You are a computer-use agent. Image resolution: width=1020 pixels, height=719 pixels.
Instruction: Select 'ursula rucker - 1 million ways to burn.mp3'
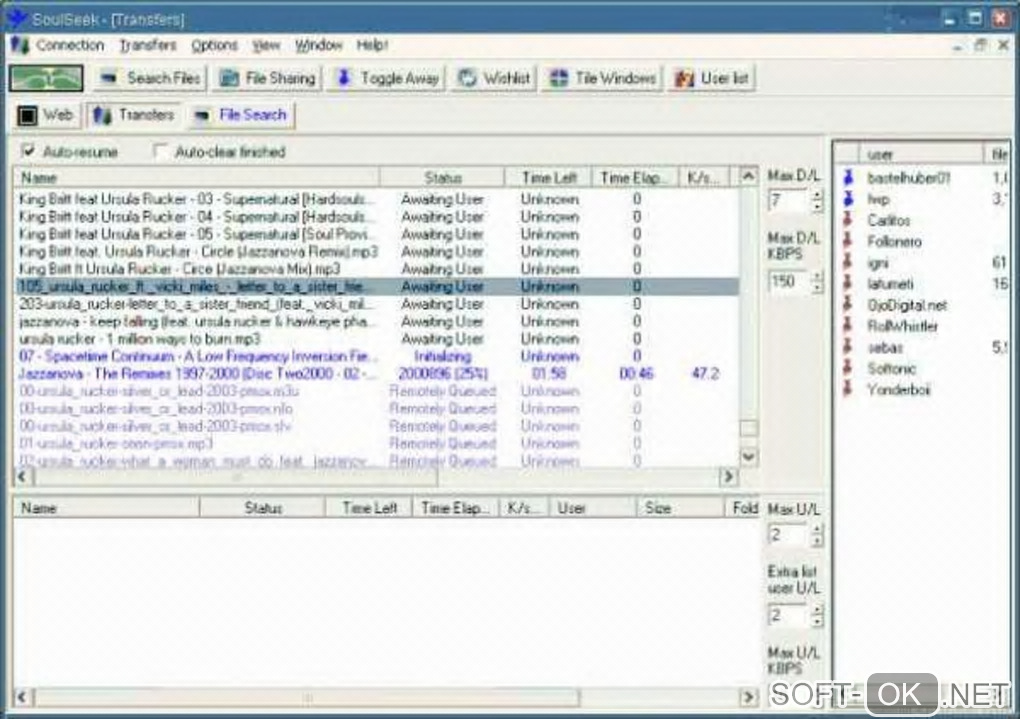377,338
